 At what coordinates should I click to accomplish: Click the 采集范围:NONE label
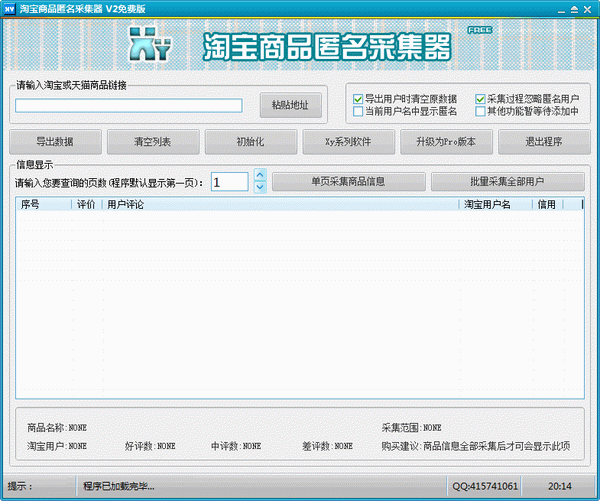(411, 428)
